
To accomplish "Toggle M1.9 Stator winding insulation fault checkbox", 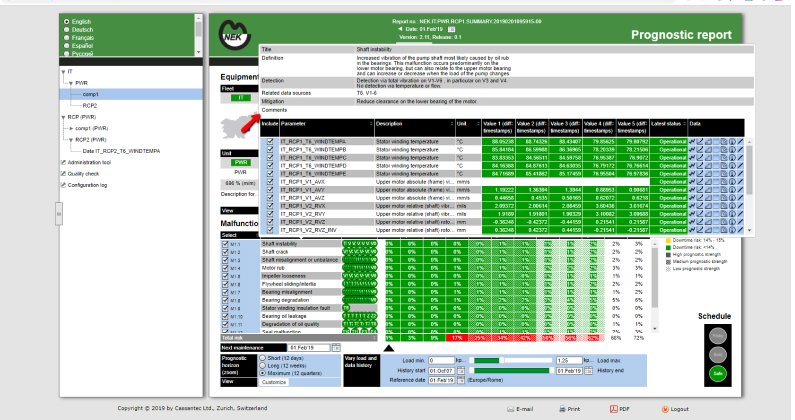I will pyautogui.click(x=225, y=308).
